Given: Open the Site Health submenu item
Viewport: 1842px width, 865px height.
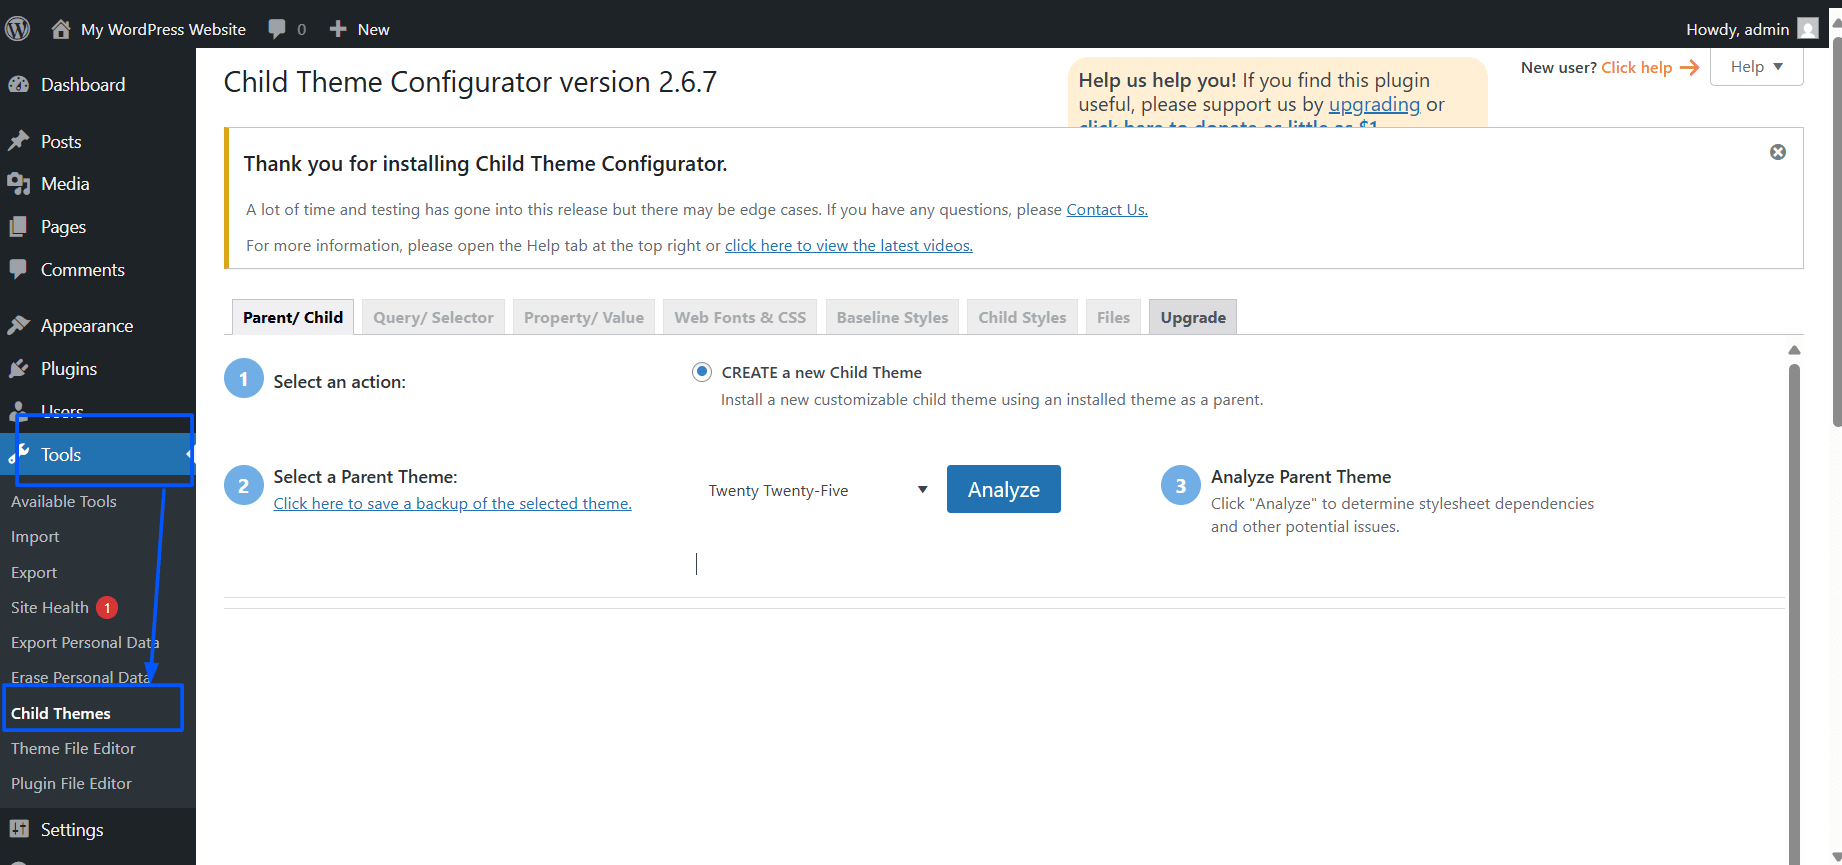Looking at the screenshot, I should click(50, 607).
